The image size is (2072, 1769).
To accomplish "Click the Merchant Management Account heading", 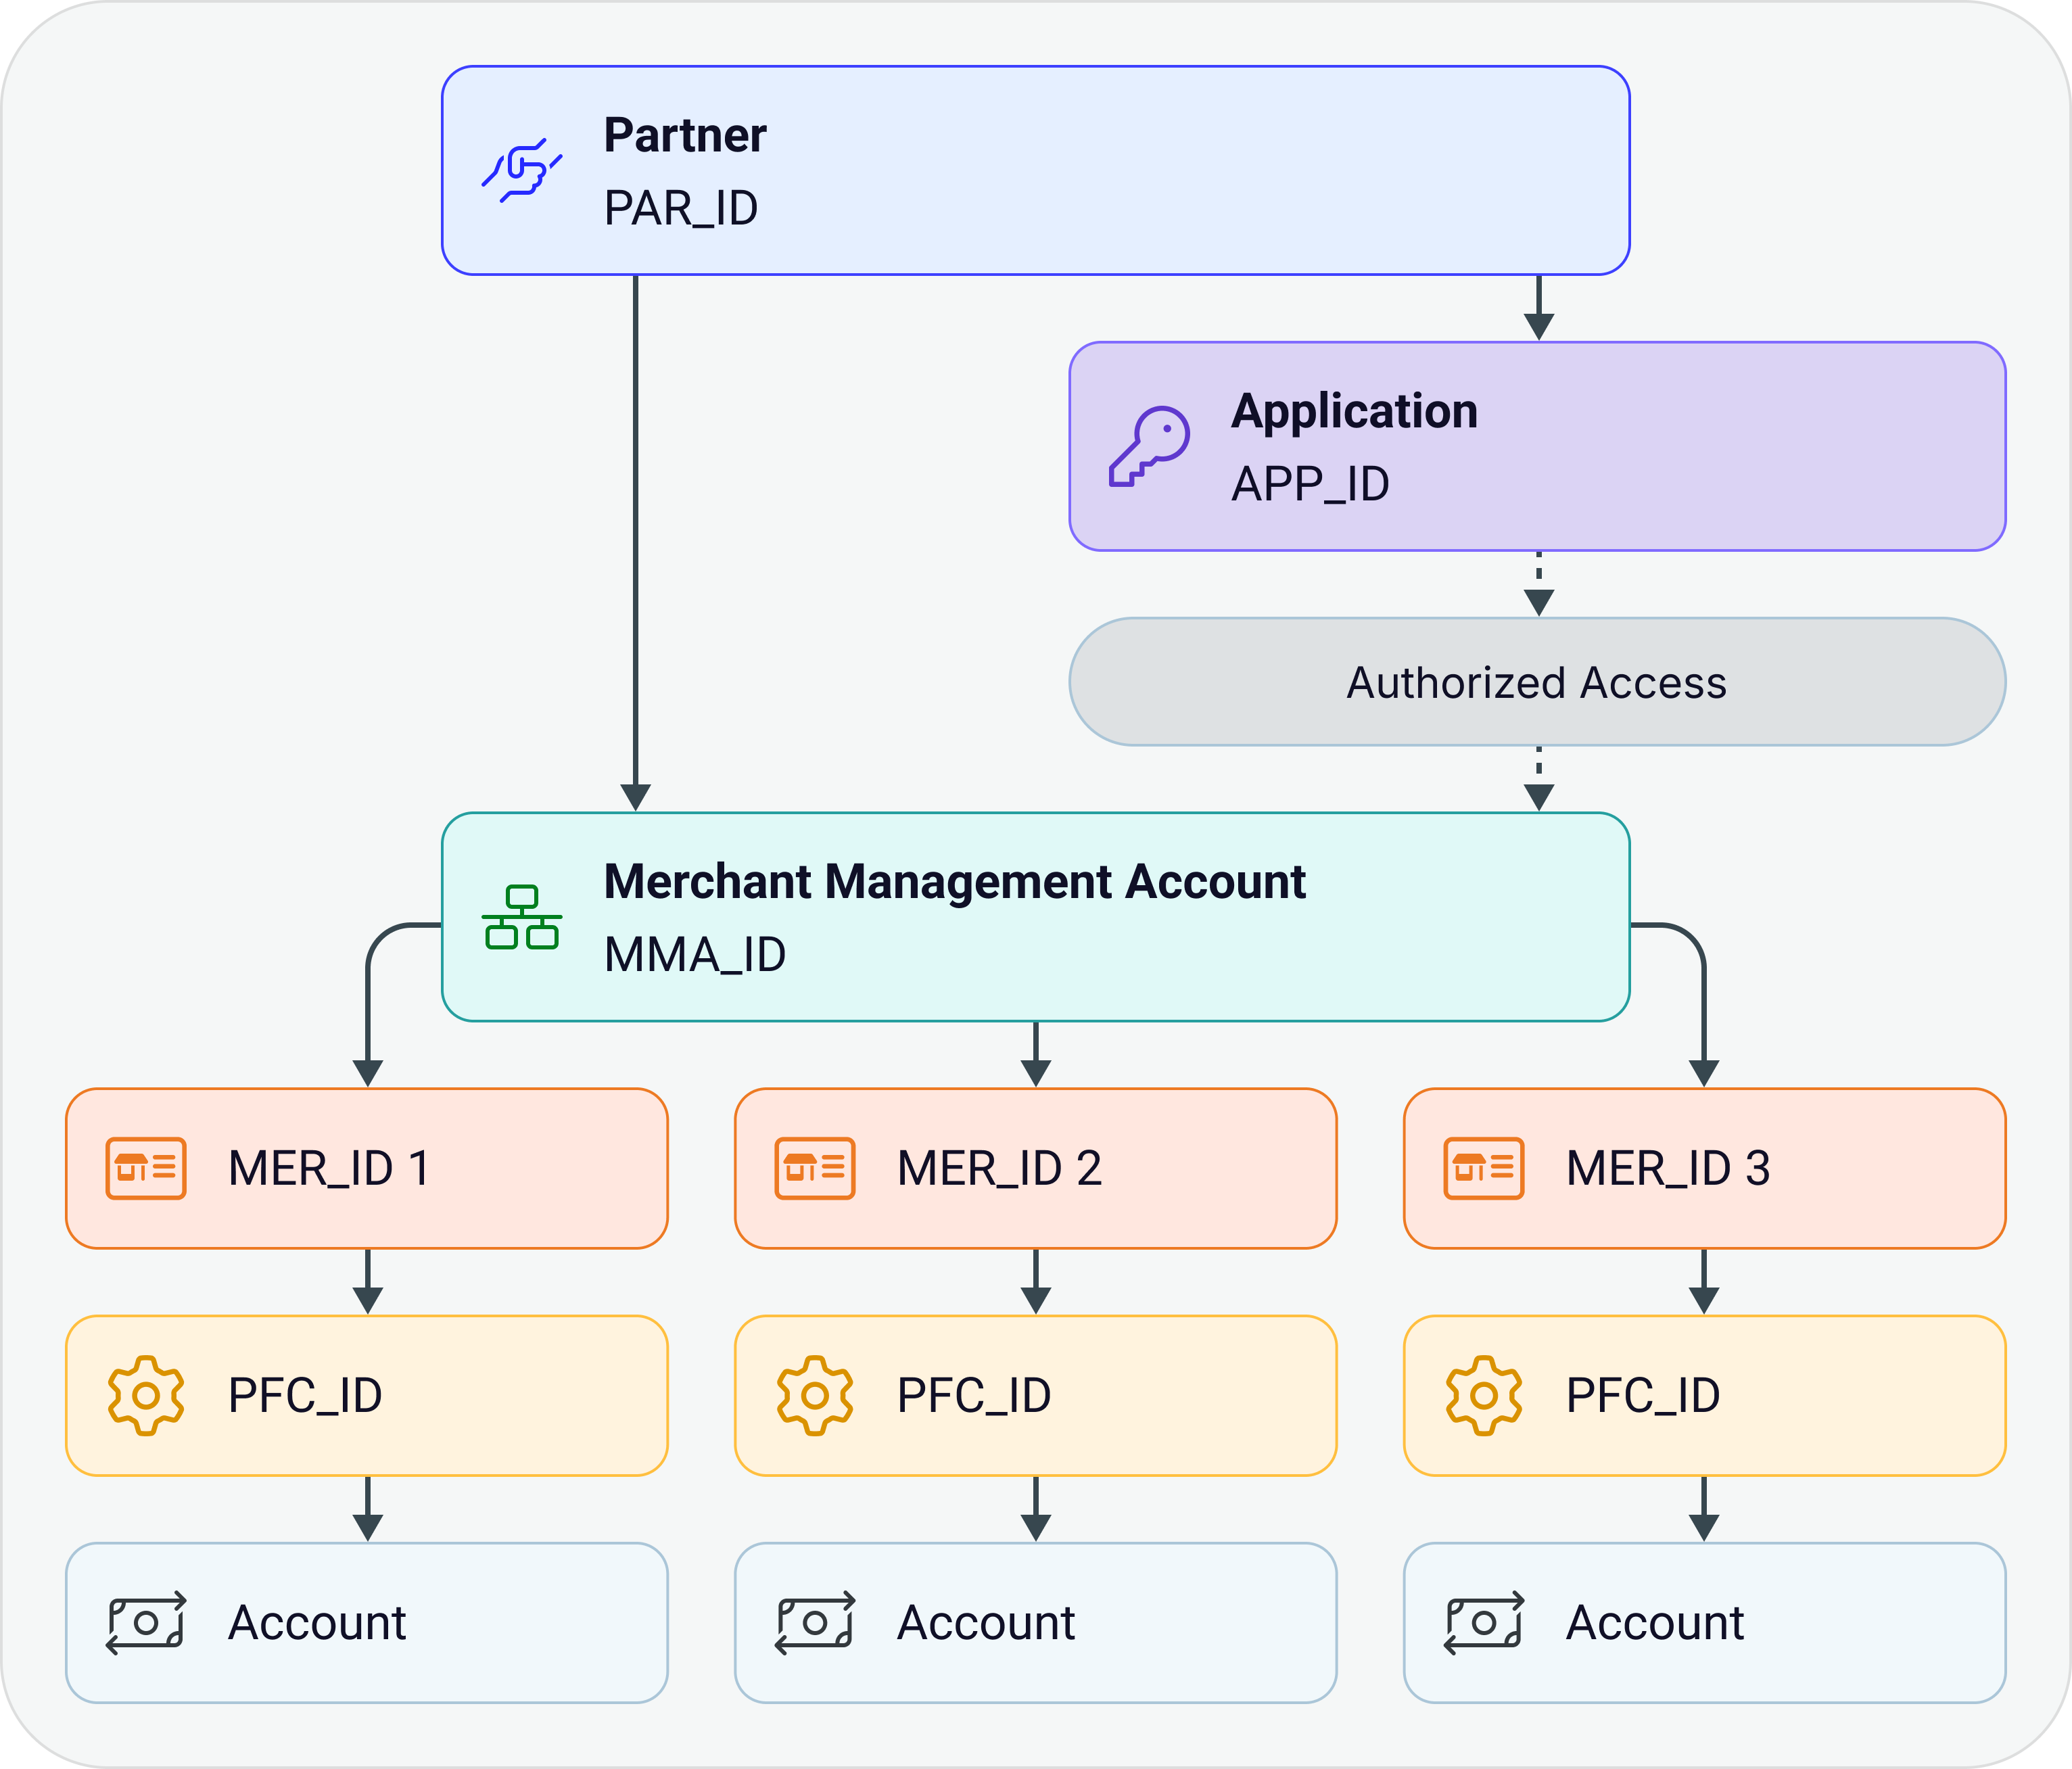I will pos(955,882).
